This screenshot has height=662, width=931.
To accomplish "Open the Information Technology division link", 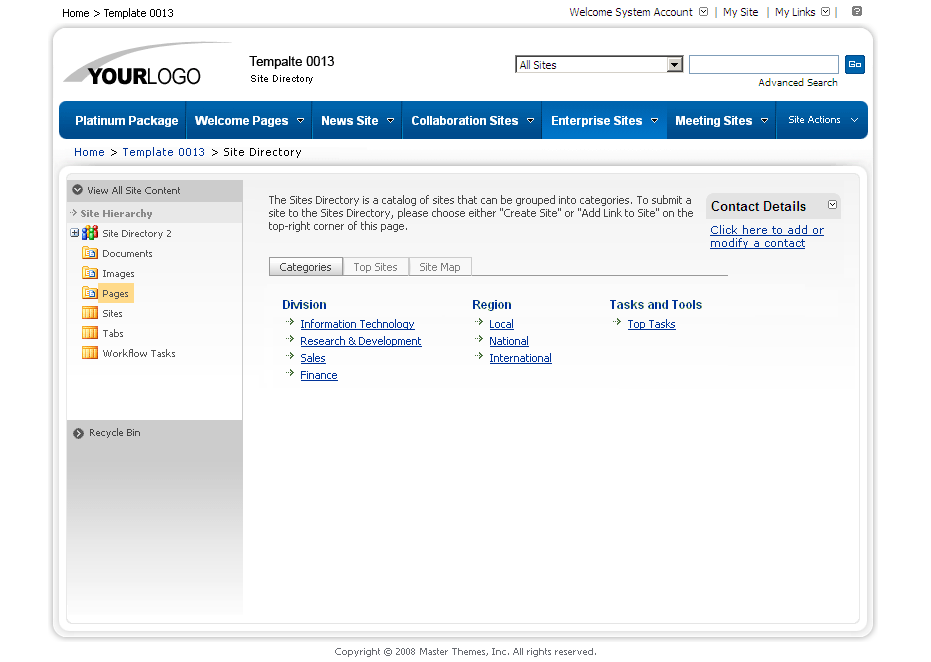I will 357,324.
